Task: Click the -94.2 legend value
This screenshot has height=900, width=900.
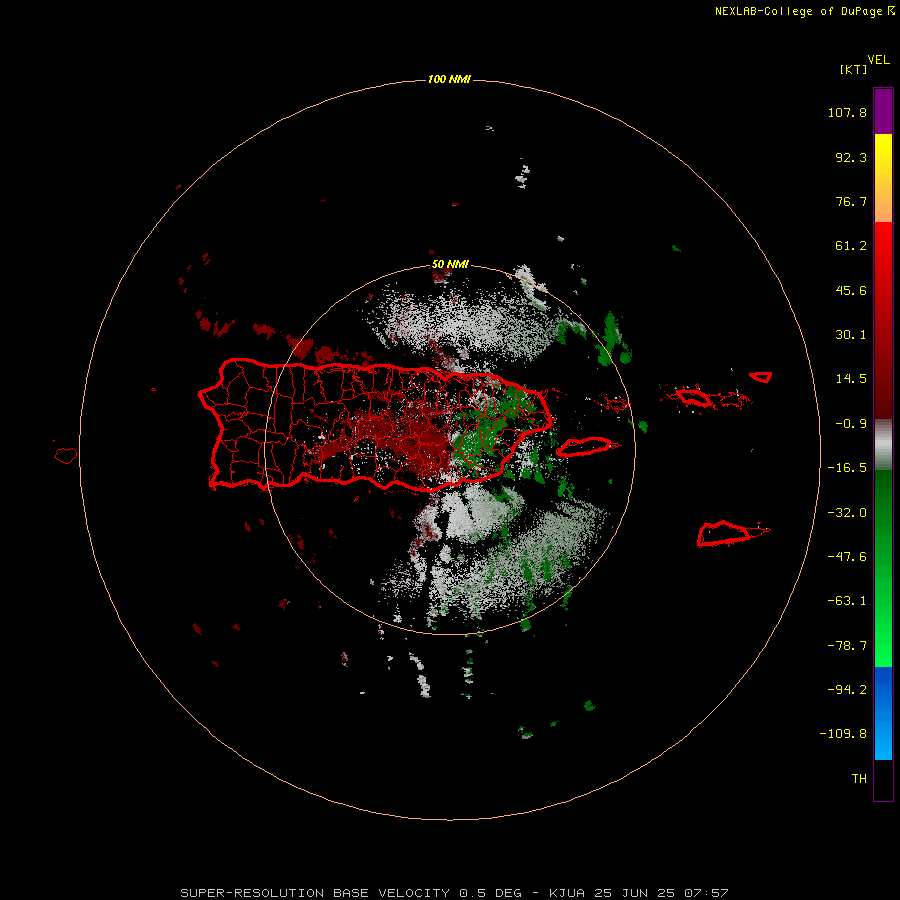Action: 847,690
